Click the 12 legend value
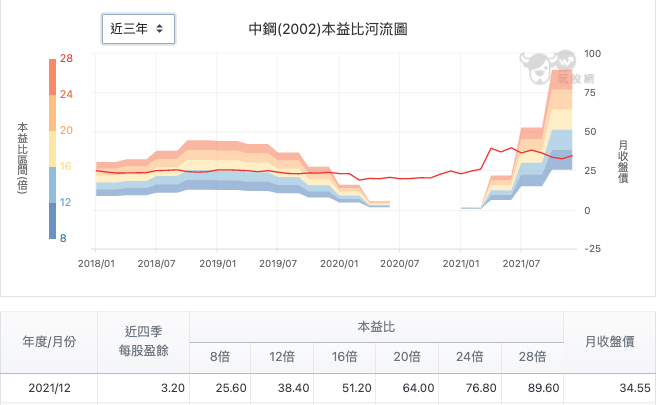 pos(65,202)
